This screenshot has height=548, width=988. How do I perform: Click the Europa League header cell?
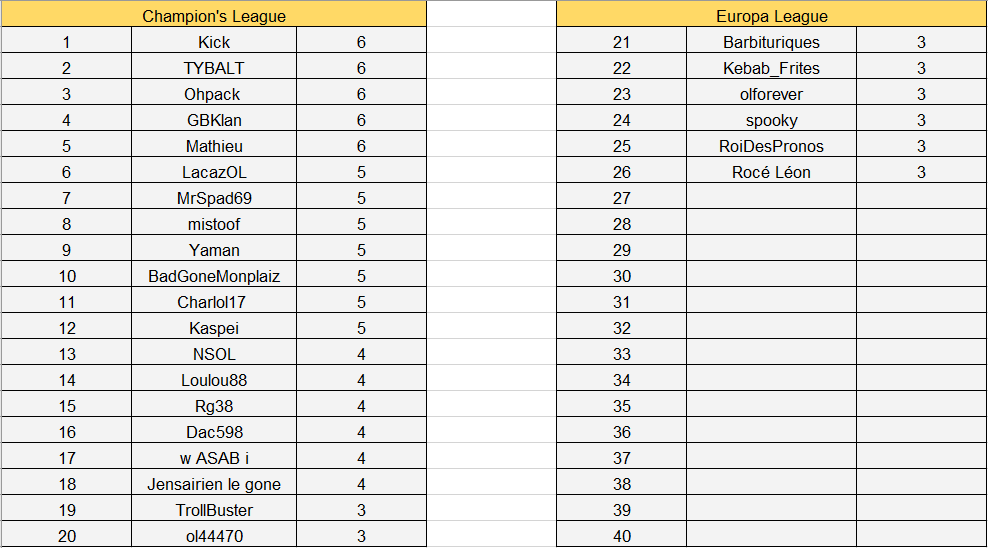click(x=771, y=16)
